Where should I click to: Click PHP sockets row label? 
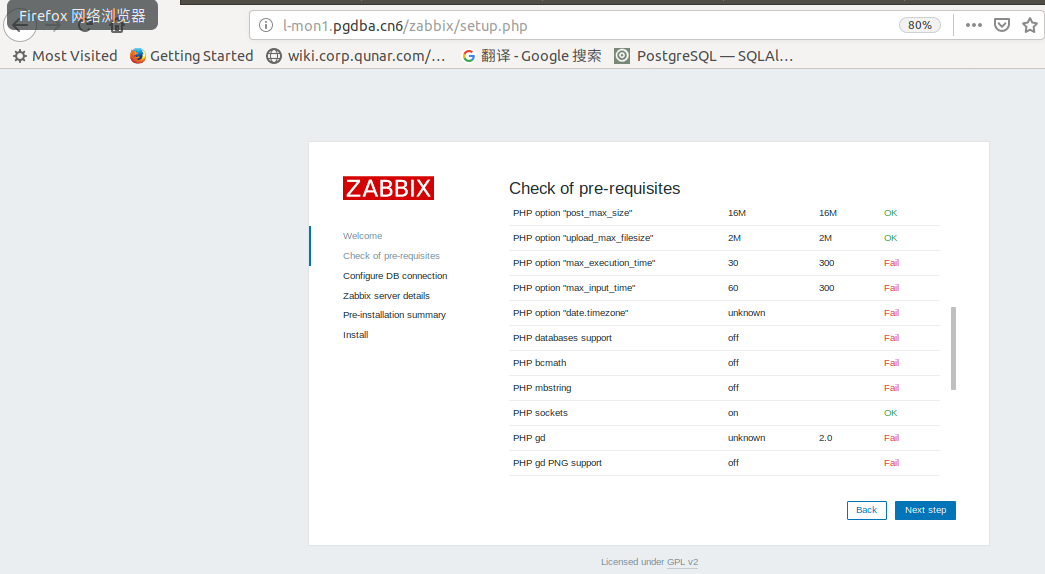[540, 413]
